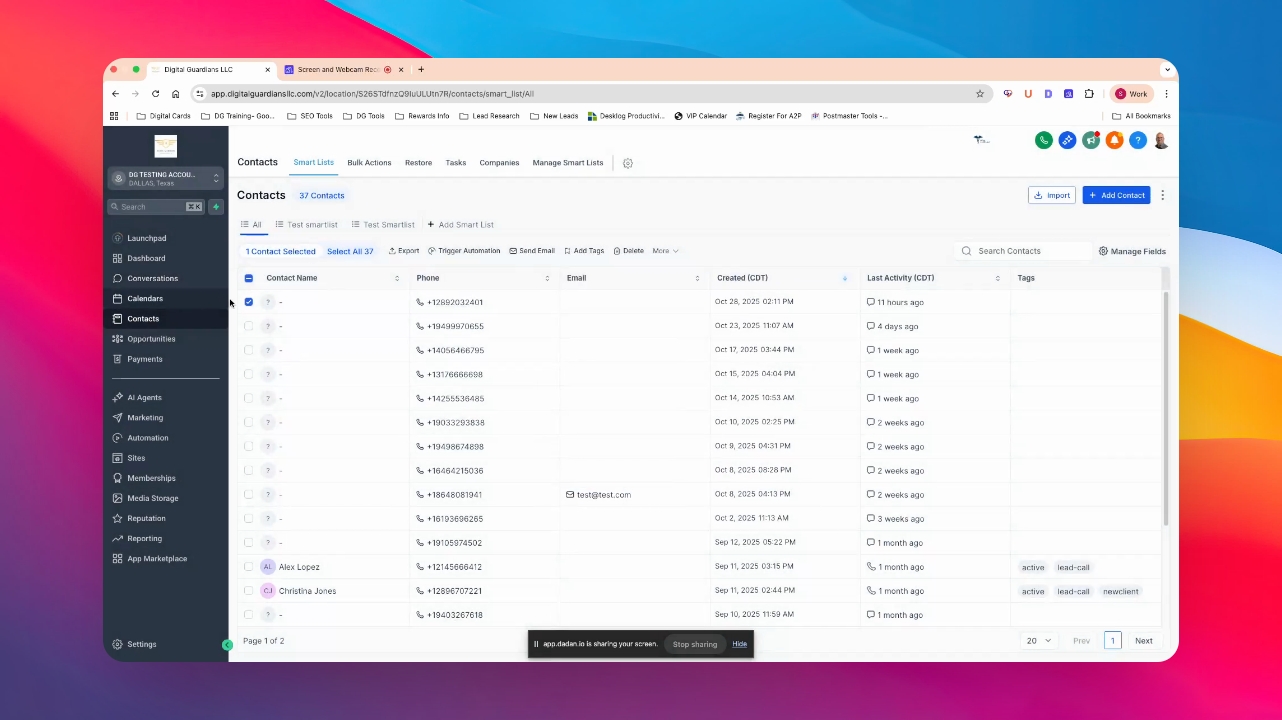The image size is (1282, 720).
Task: Open the DG Testing Account switcher dropdown
Action: [x=166, y=178]
